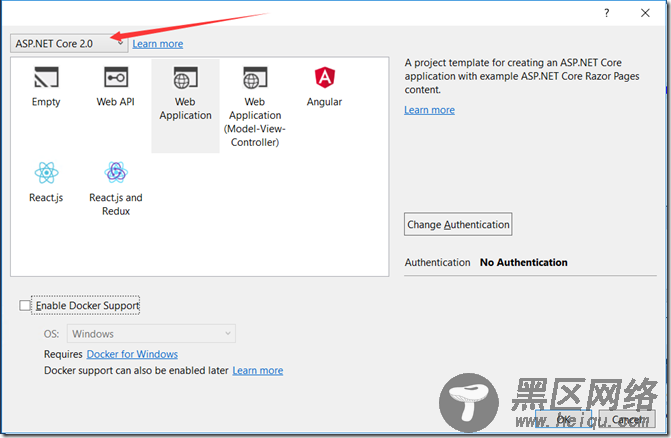Click the React.js and Redux label
Viewport: 671px width, 438px height.
[116, 204]
